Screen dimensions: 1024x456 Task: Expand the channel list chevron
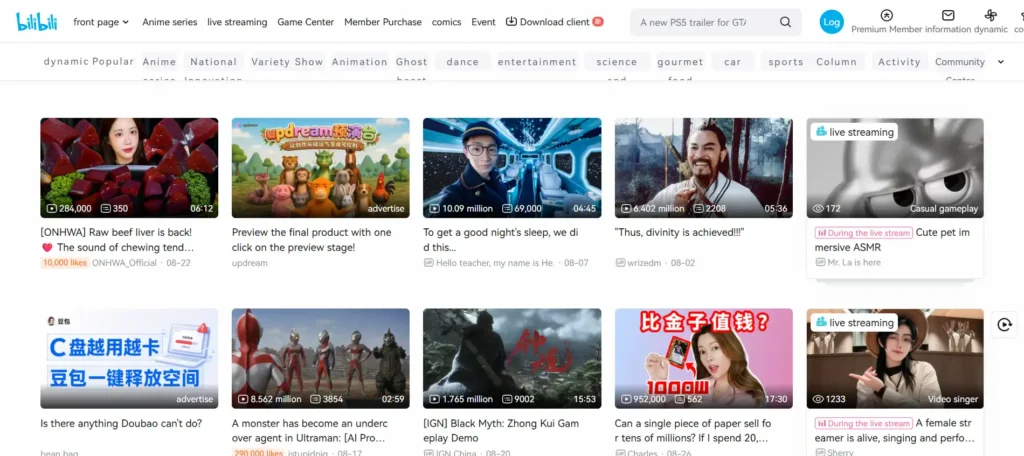[x=1000, y=62]
